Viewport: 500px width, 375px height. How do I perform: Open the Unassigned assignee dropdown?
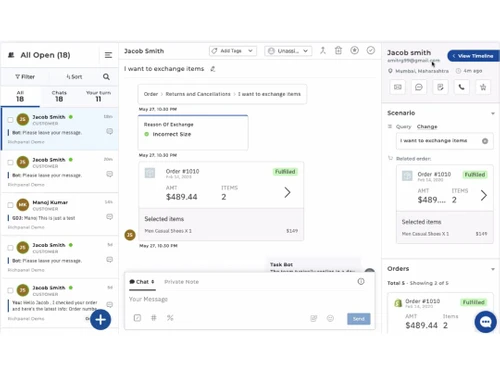pos(288,51)
